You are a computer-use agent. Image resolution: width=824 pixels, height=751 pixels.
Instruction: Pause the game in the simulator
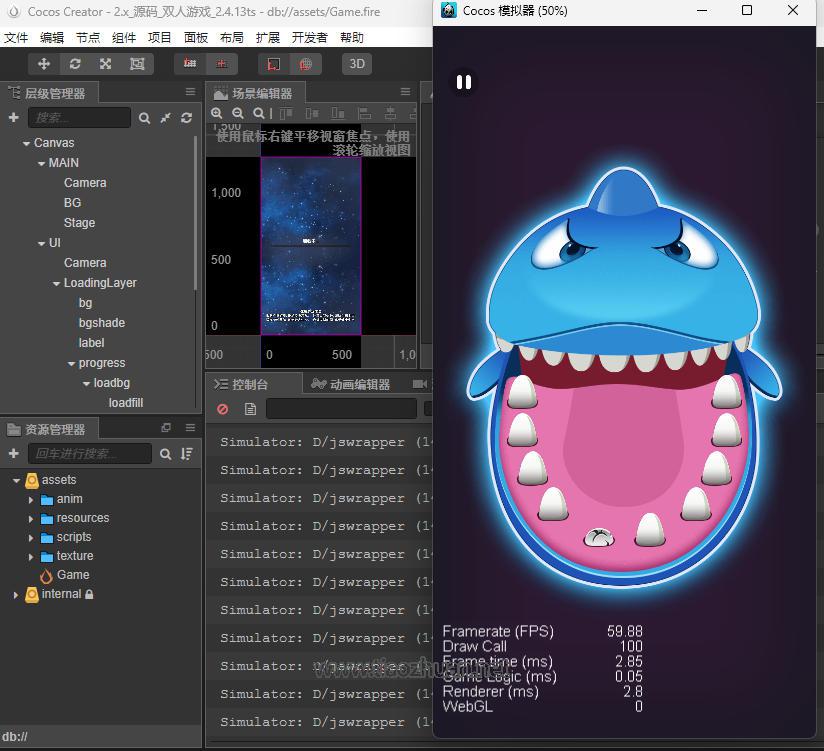point(463,82)
